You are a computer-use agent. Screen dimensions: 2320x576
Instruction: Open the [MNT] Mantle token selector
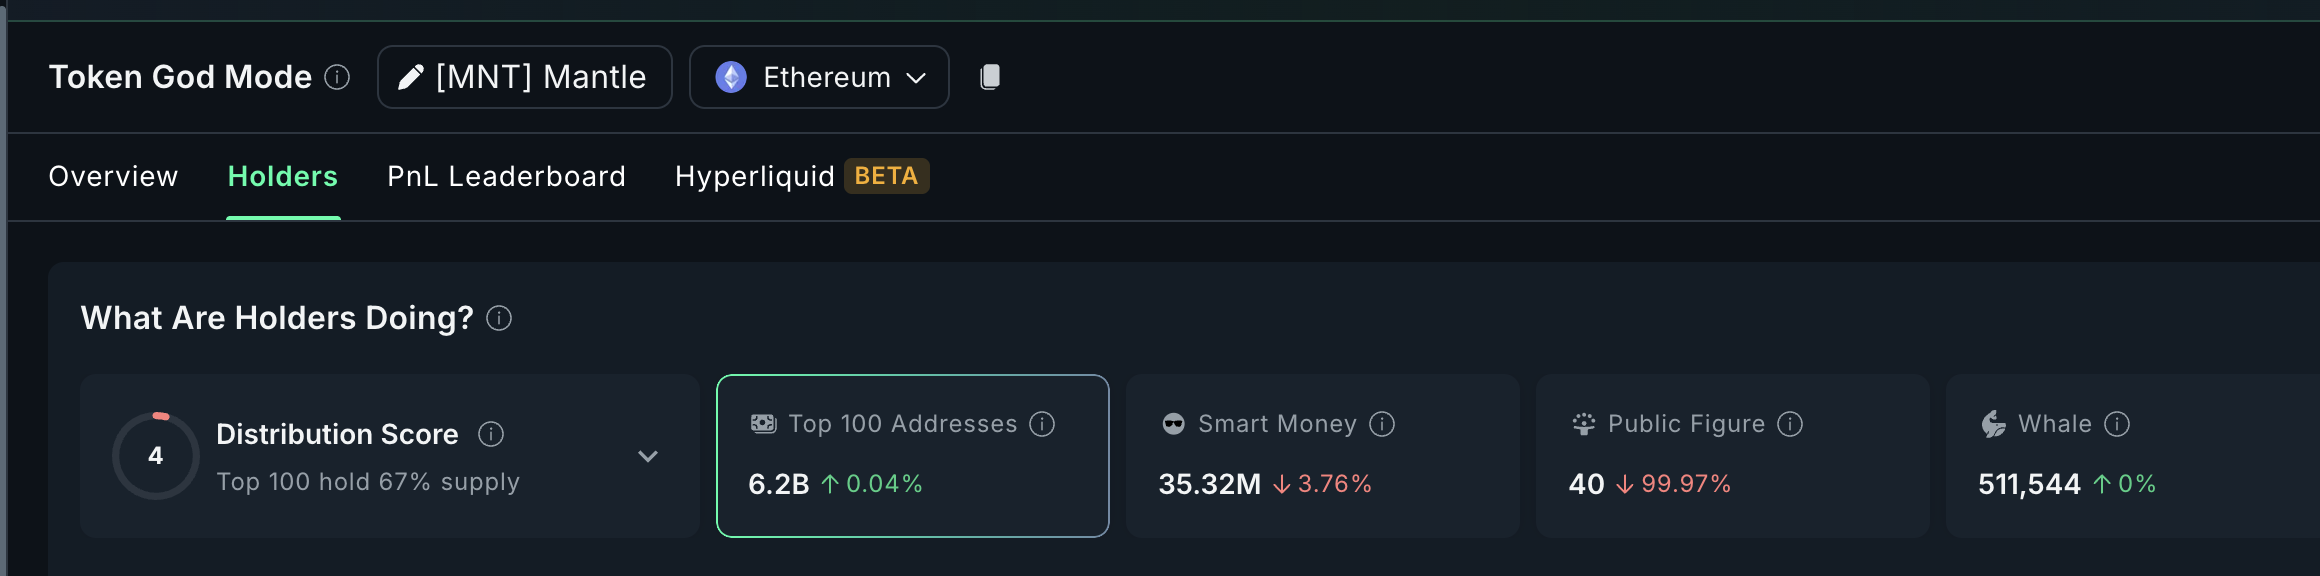click(540, 77)
